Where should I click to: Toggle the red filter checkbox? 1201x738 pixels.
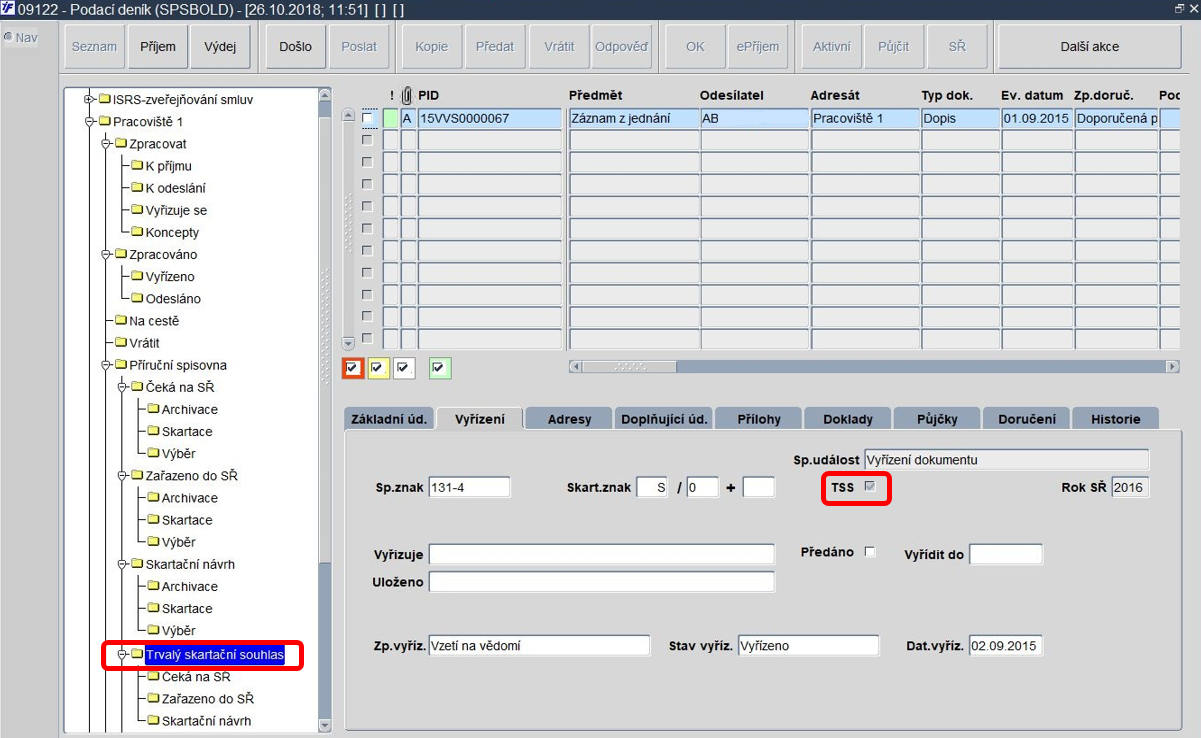pos(352,369)
